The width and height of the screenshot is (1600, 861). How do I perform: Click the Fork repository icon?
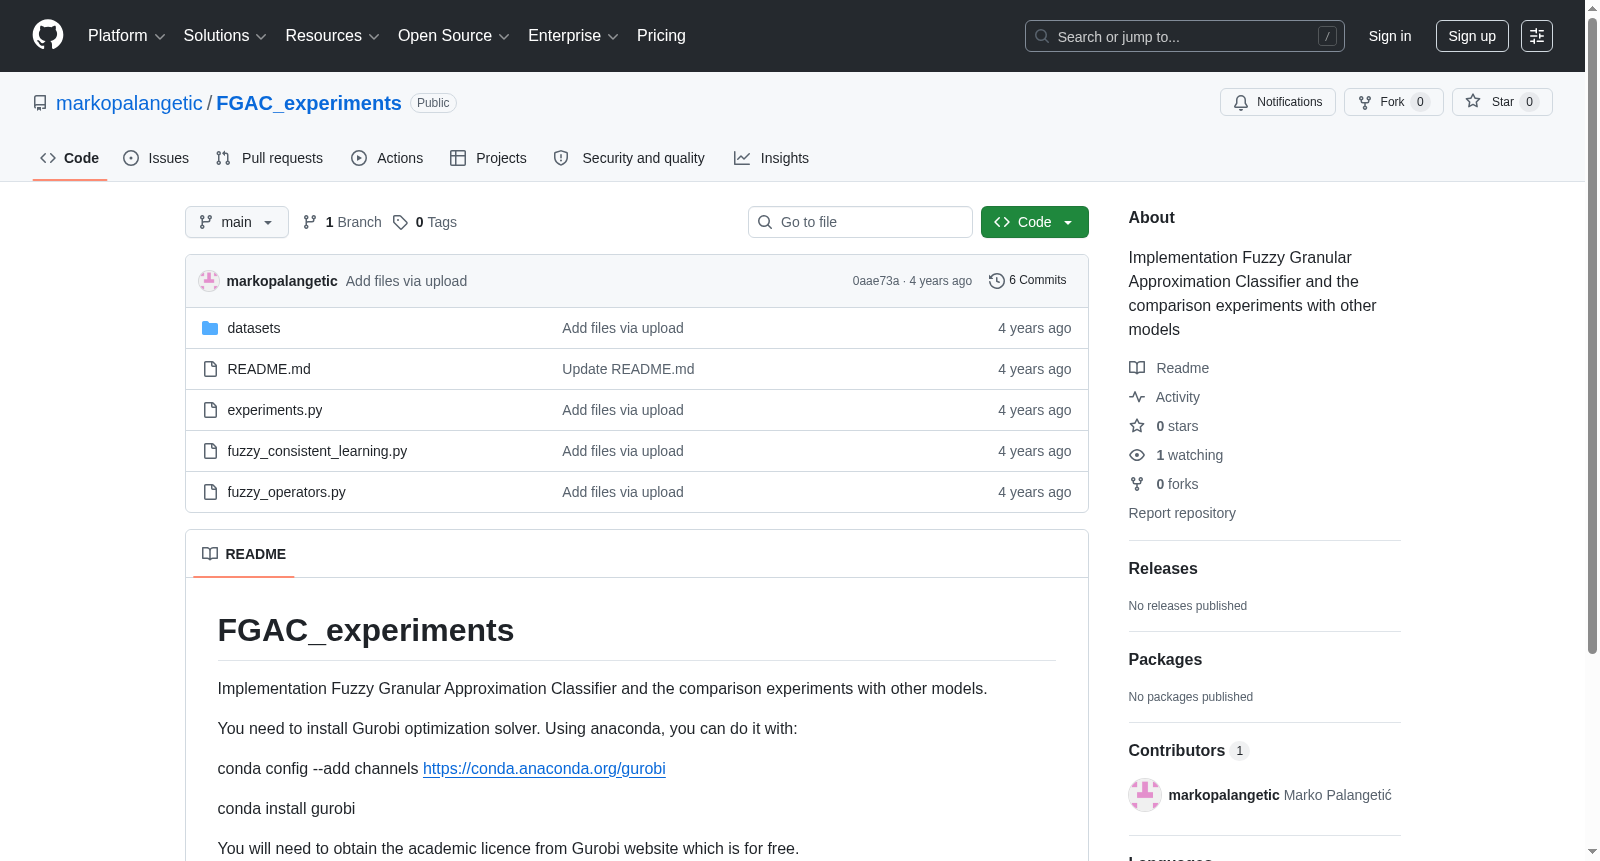pyautogui.click(x=1365, y=102)
